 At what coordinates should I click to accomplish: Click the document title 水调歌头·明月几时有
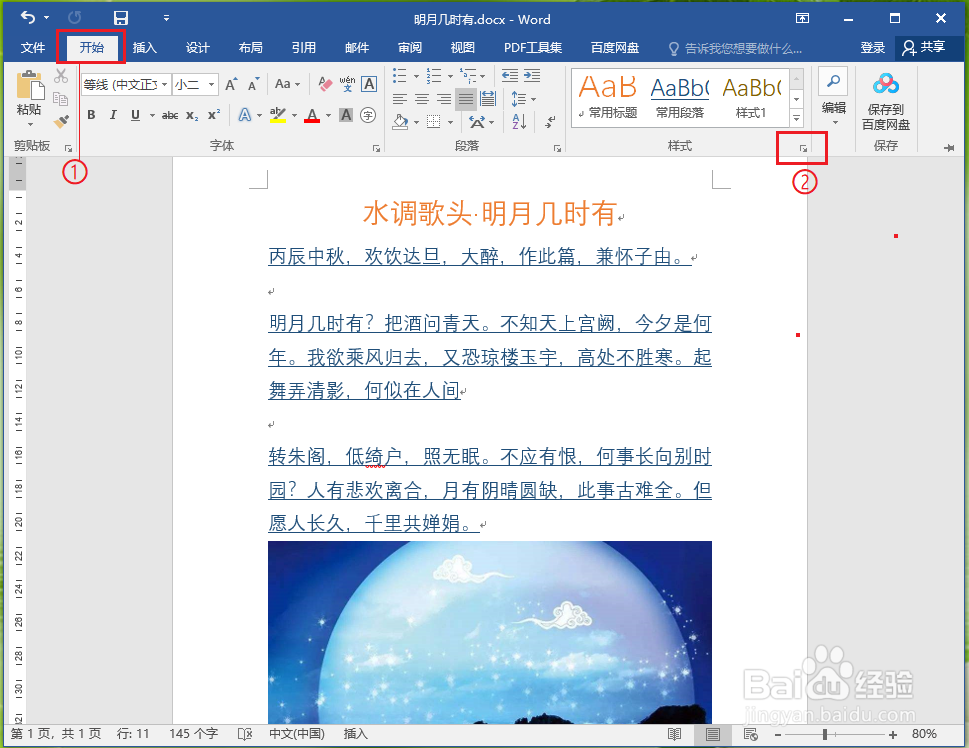coord(489,213)
